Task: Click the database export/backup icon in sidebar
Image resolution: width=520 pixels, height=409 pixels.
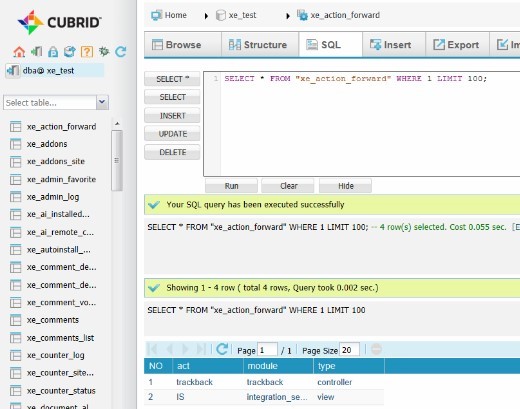Action: pyautogui.click(x=70, y=52)
